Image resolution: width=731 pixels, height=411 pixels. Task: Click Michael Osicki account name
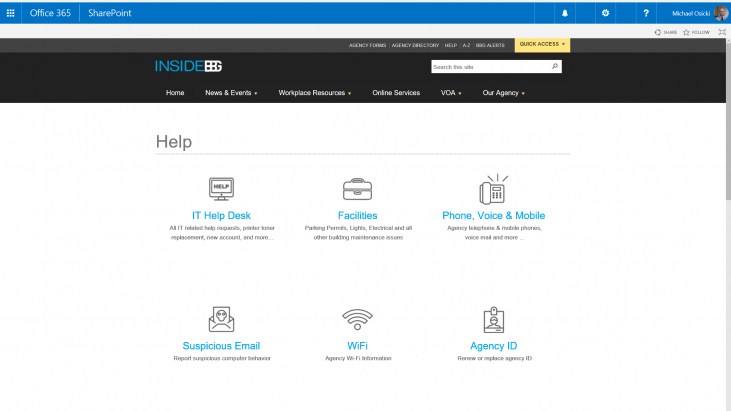click(x=691, y=14)
